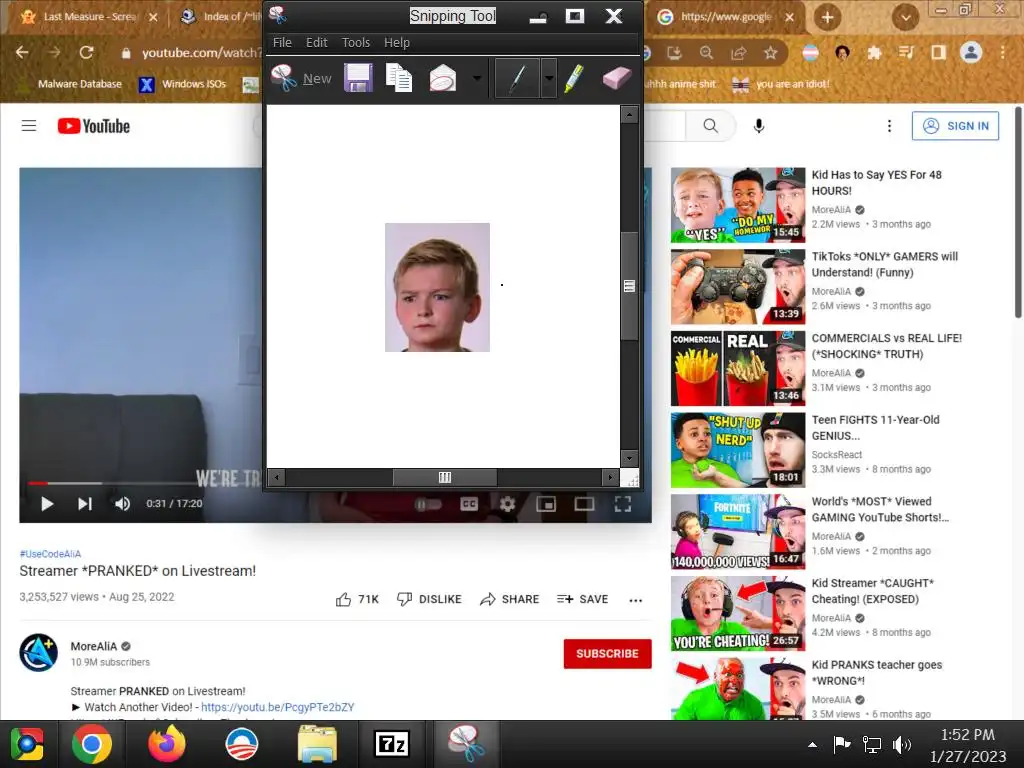Open the MoreAliA channel avatar

click(x=39, y=653)
